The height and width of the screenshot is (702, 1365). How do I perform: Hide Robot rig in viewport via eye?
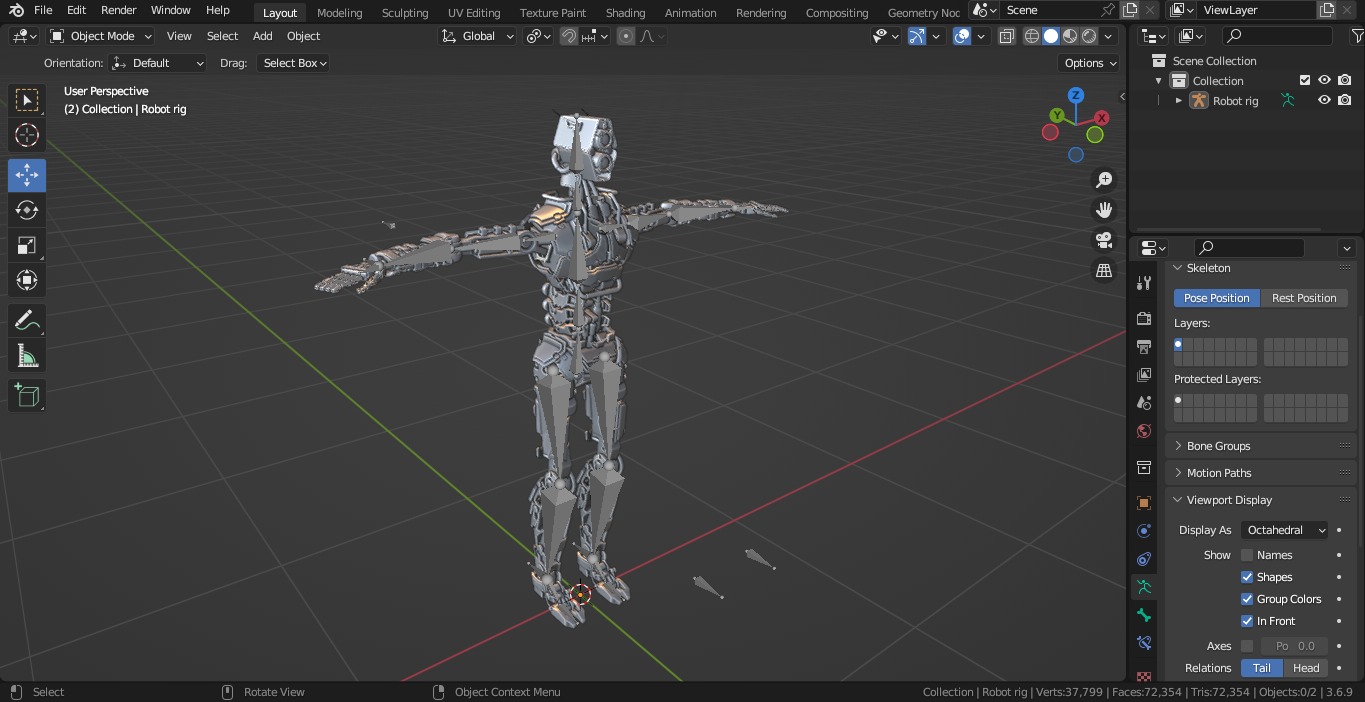pyautogui.click(x=1324, y=100)
